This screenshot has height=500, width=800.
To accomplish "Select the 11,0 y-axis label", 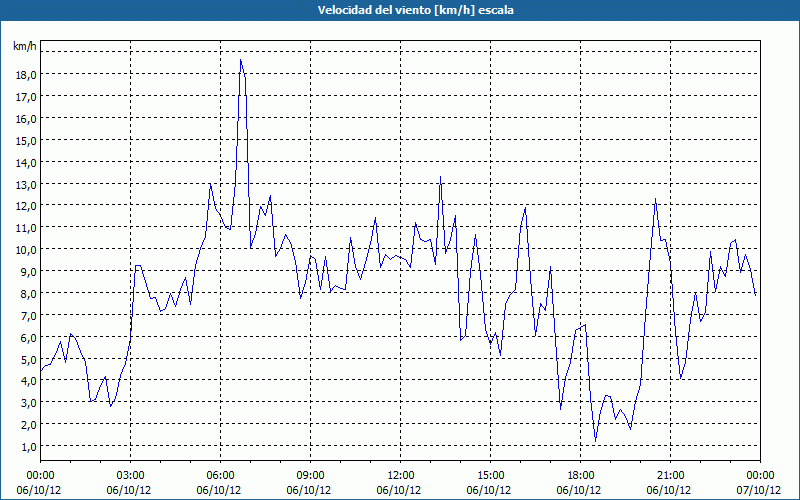I will [x=26, y=228].
